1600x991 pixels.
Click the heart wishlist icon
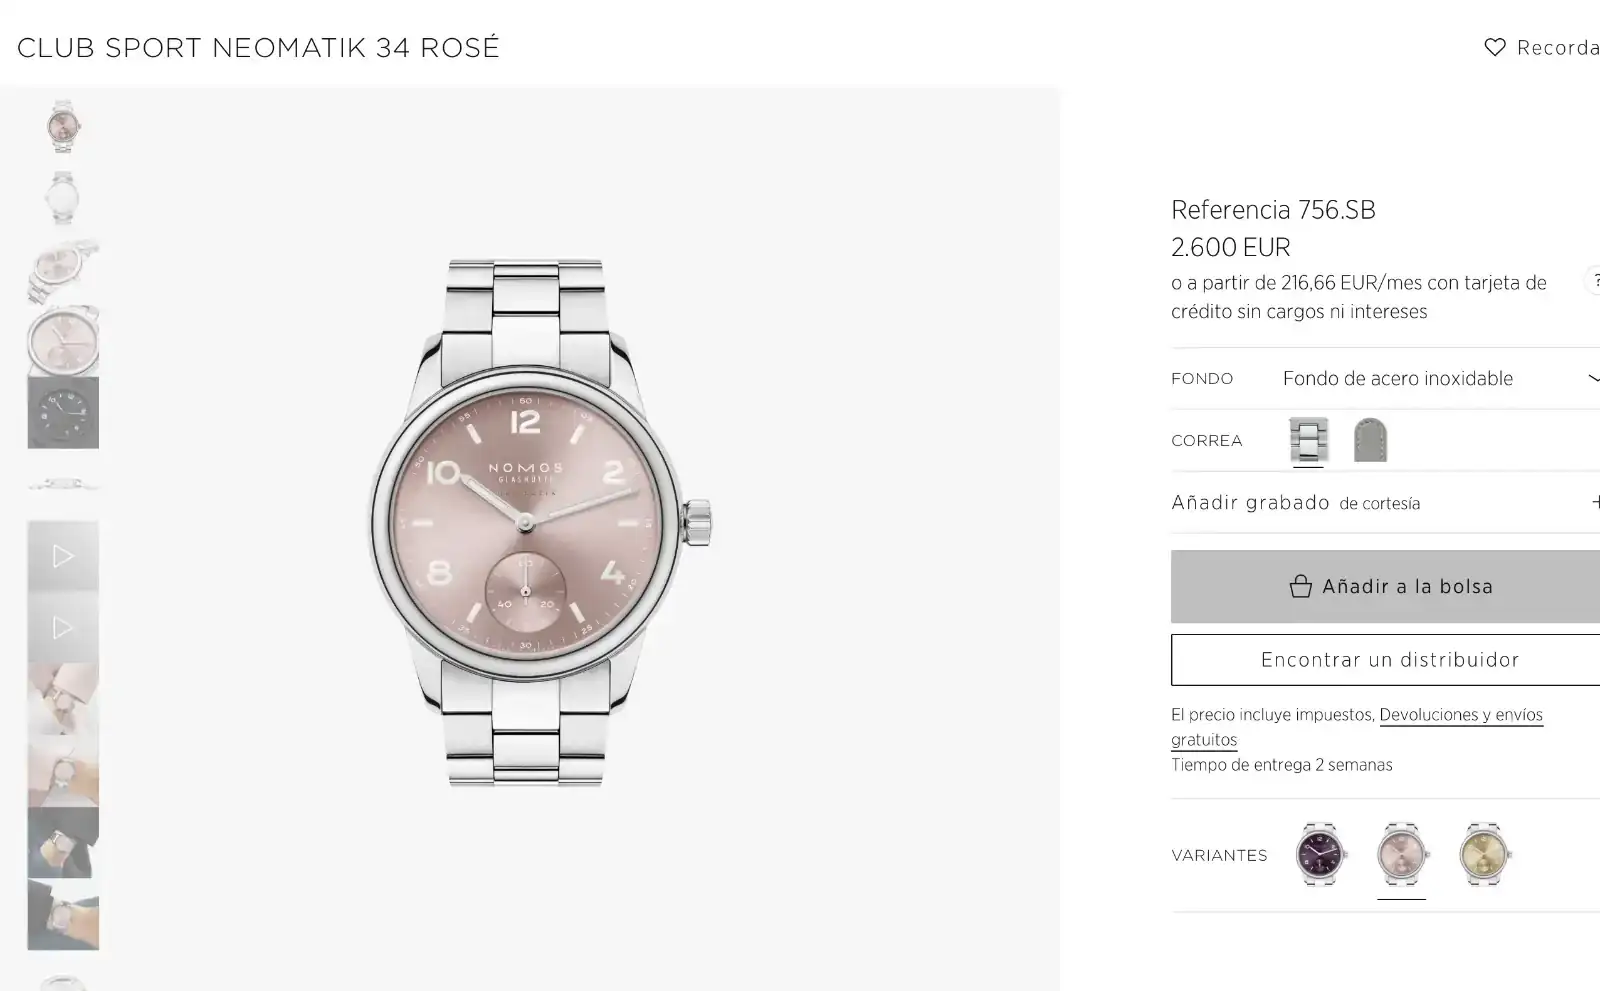click(x=1495, y=47)
